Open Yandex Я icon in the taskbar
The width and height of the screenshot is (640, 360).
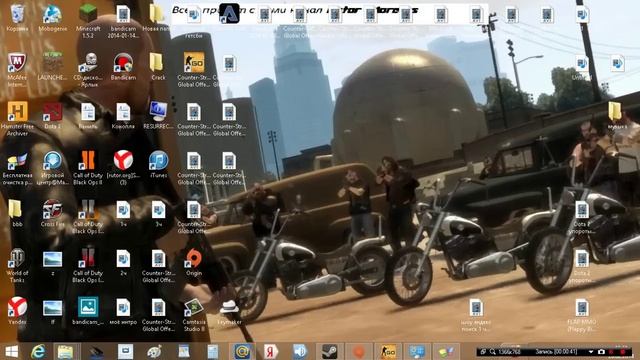(x=270, y=351)
